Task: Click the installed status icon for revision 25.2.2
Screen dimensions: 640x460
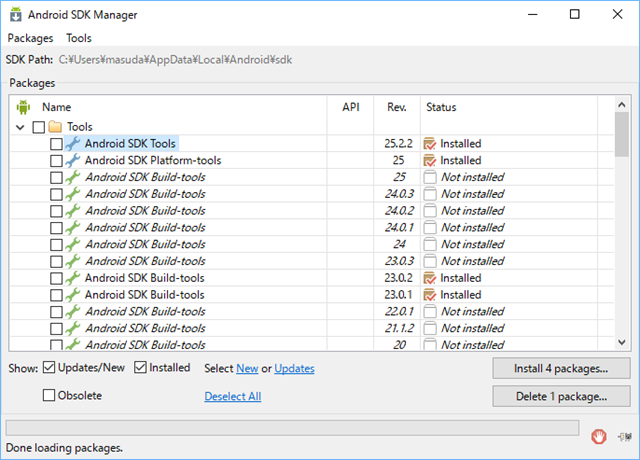Action: pyautogui.click(x=430, y=144)
